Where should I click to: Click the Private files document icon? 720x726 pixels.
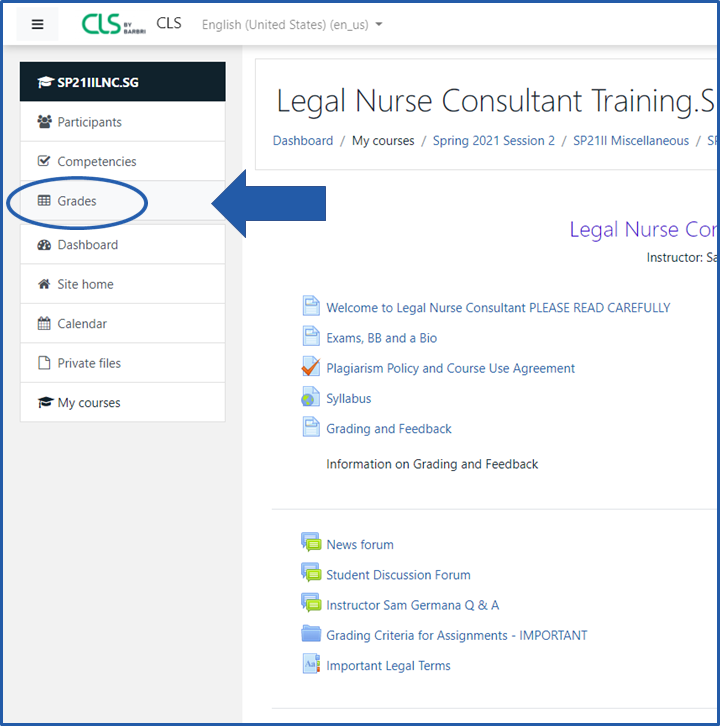[44, 363]
